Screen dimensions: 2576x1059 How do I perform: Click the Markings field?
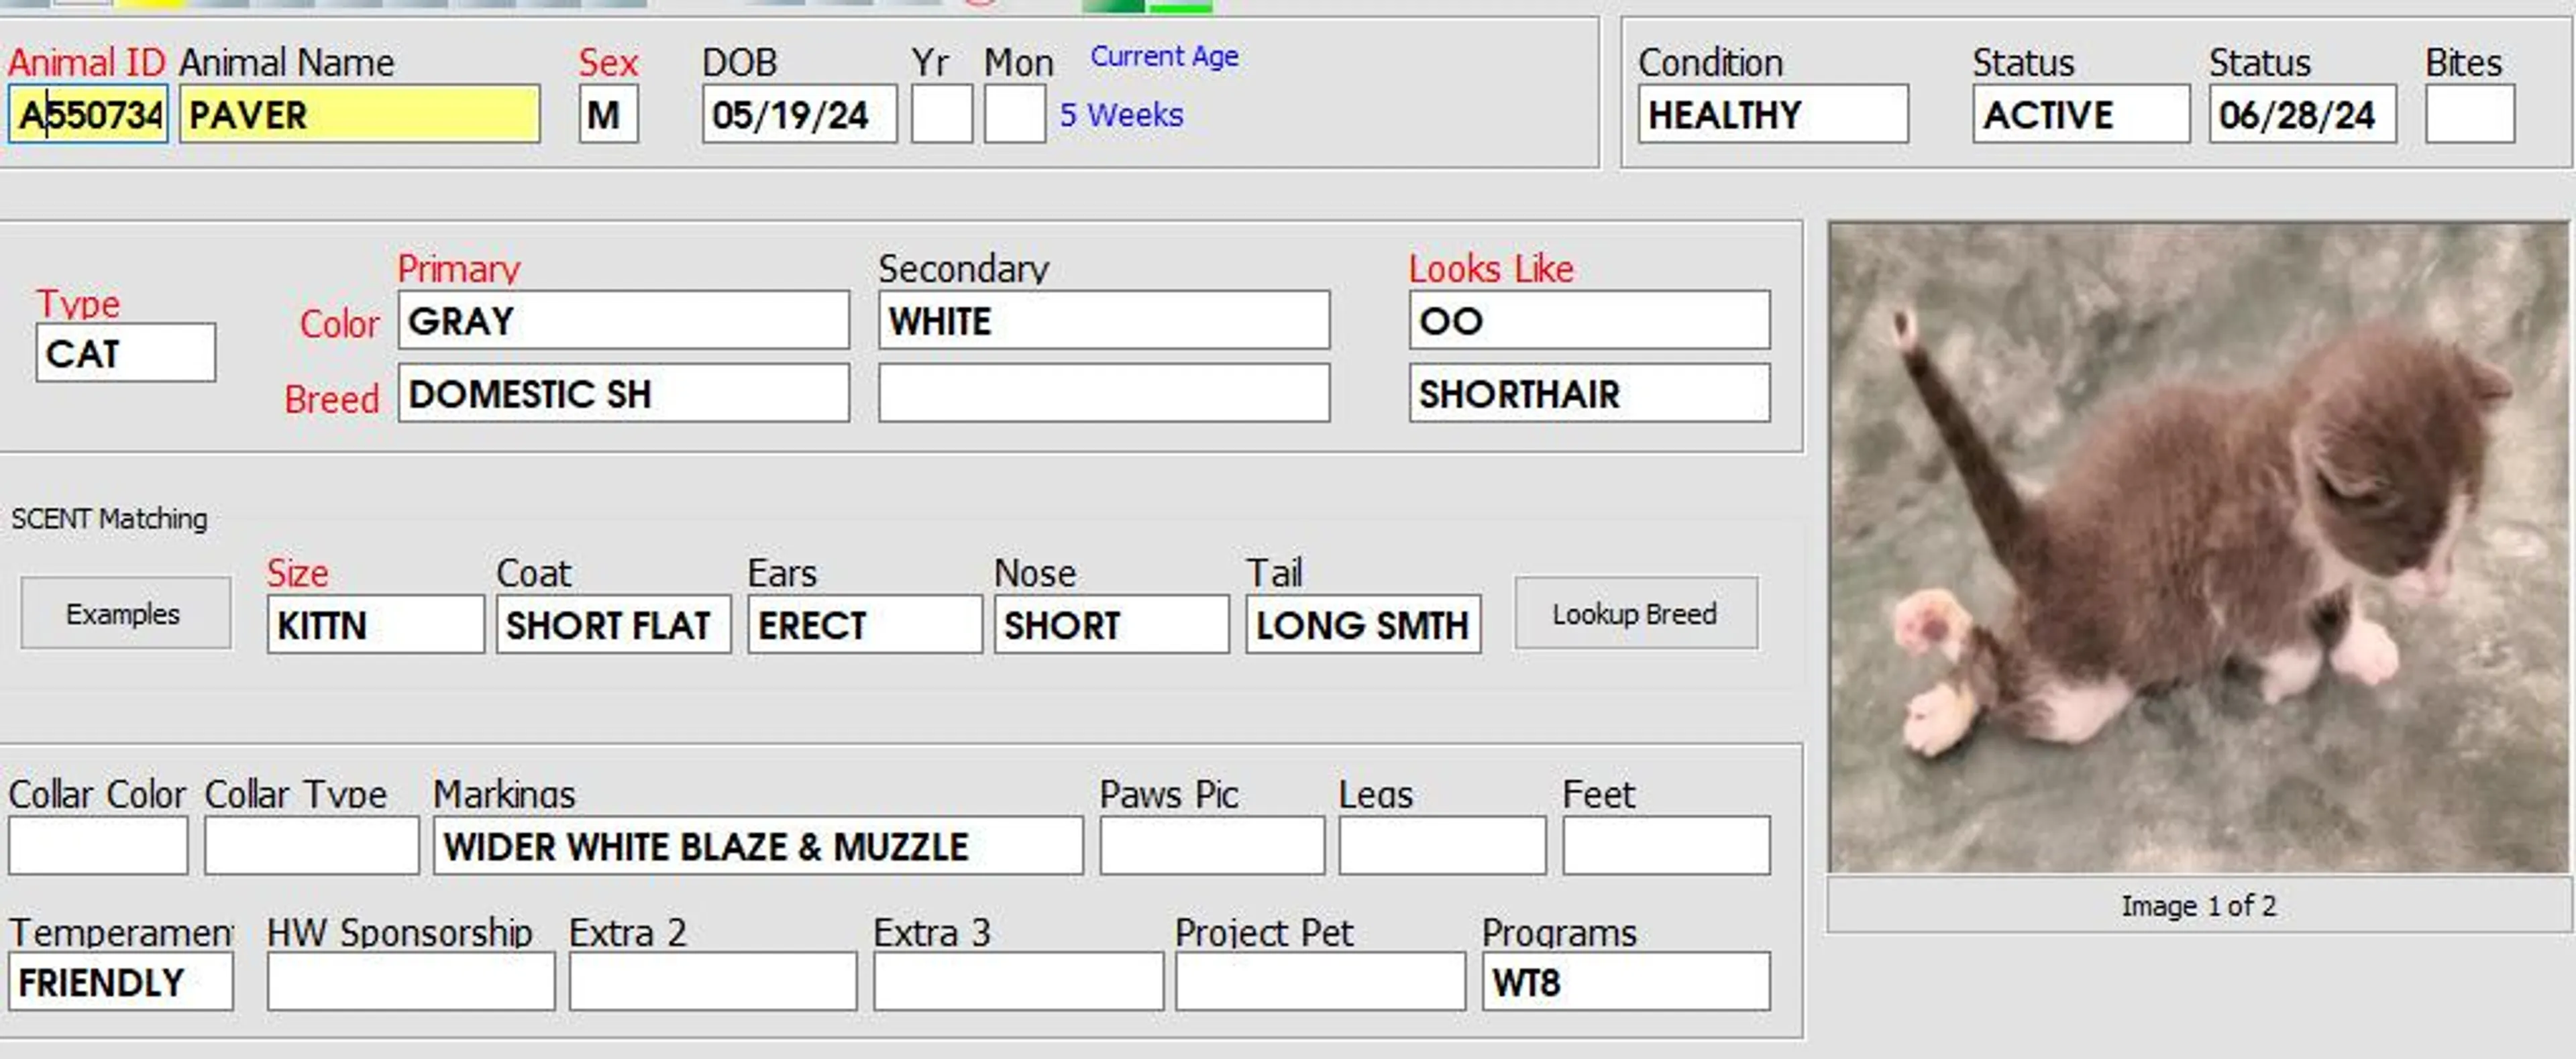pyautogui.click(x=757, y=846)
